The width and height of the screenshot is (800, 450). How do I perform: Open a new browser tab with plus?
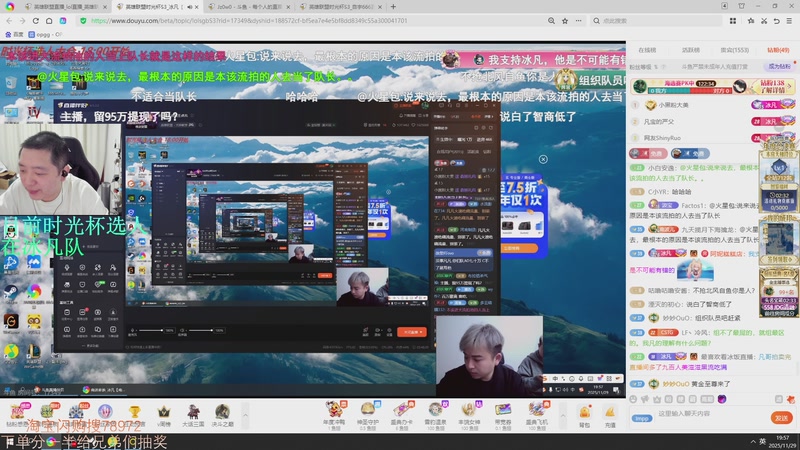pos(393,7)
